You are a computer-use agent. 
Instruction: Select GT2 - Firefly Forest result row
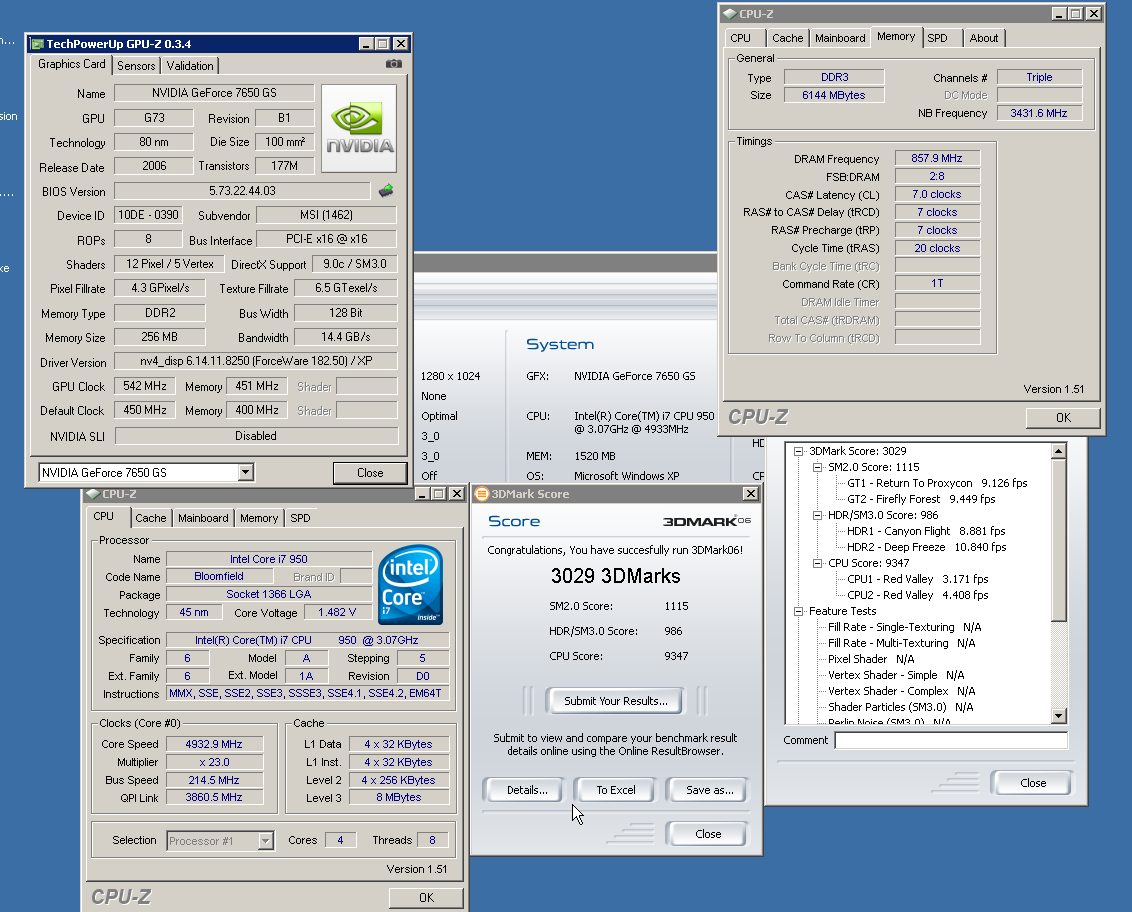point(920,499)
